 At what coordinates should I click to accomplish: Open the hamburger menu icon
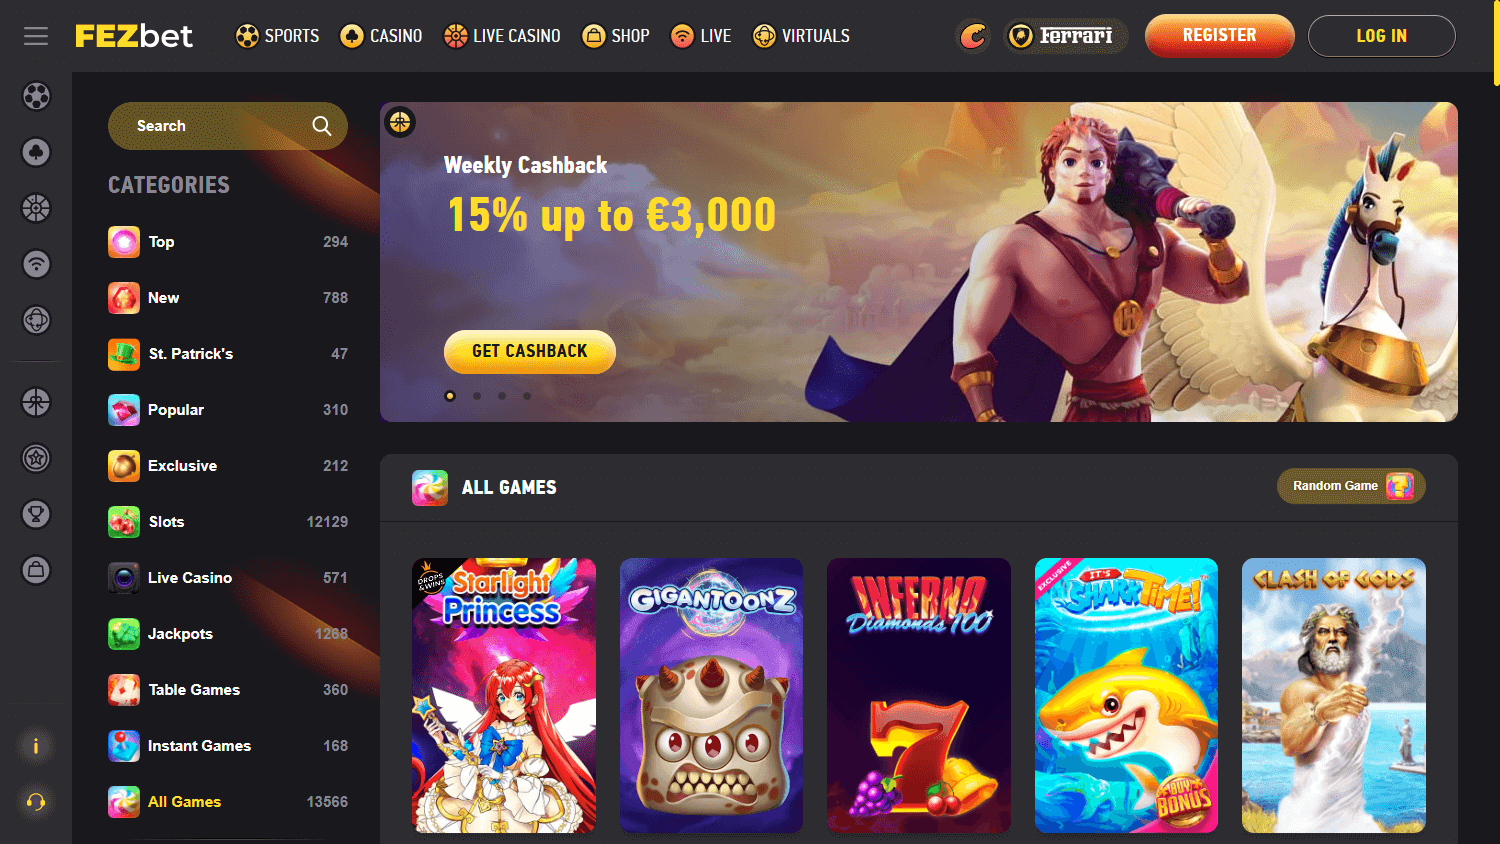click(36, 36)
